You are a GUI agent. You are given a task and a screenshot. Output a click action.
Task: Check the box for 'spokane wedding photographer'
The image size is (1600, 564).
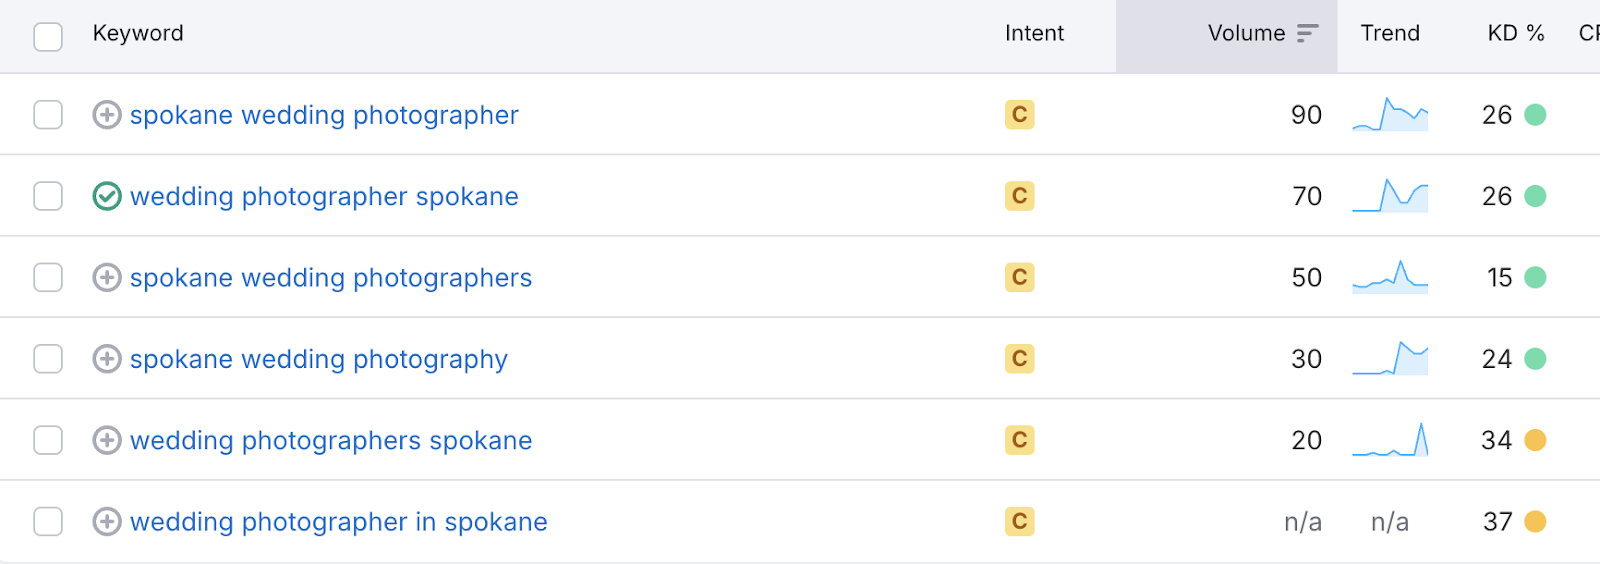48,115
